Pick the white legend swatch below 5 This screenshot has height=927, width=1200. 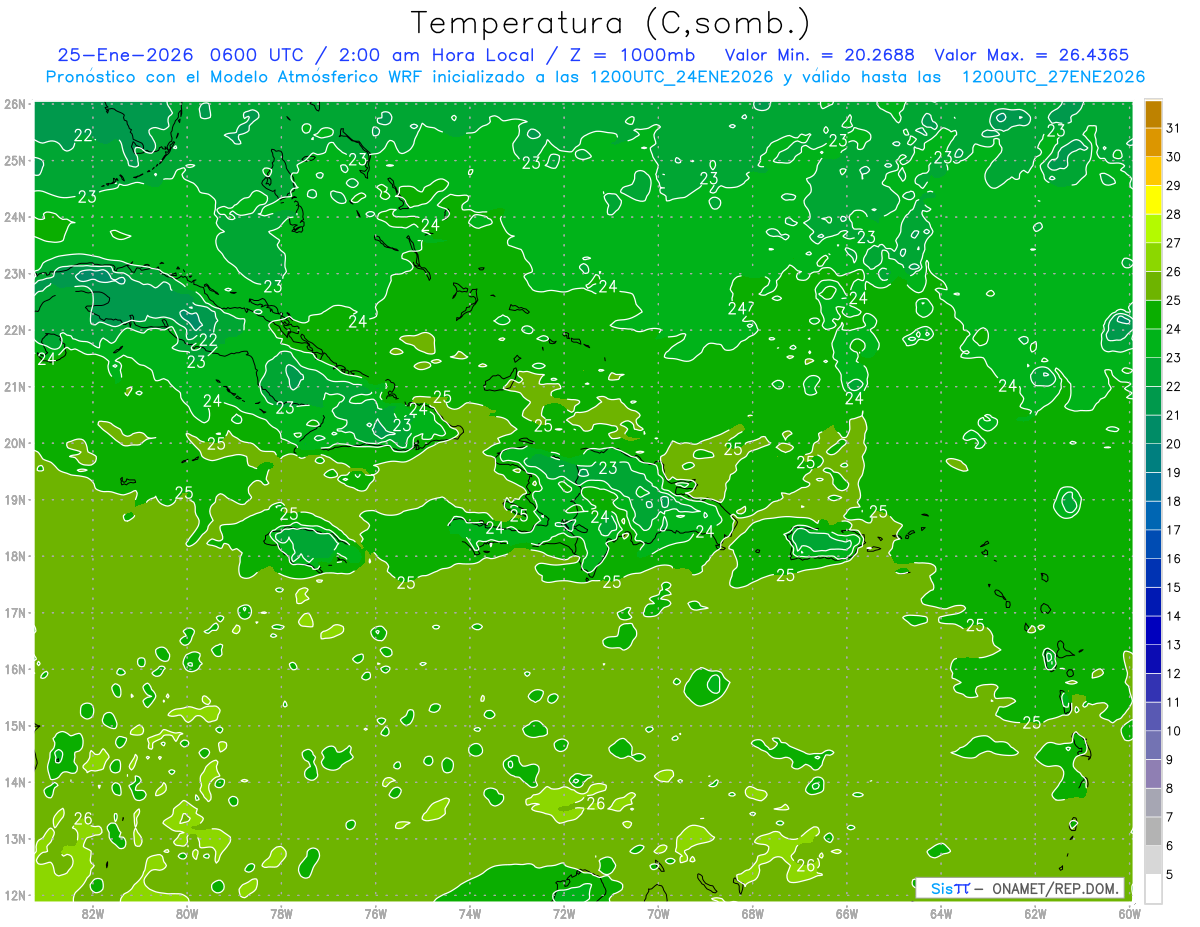pos(1153,889)
